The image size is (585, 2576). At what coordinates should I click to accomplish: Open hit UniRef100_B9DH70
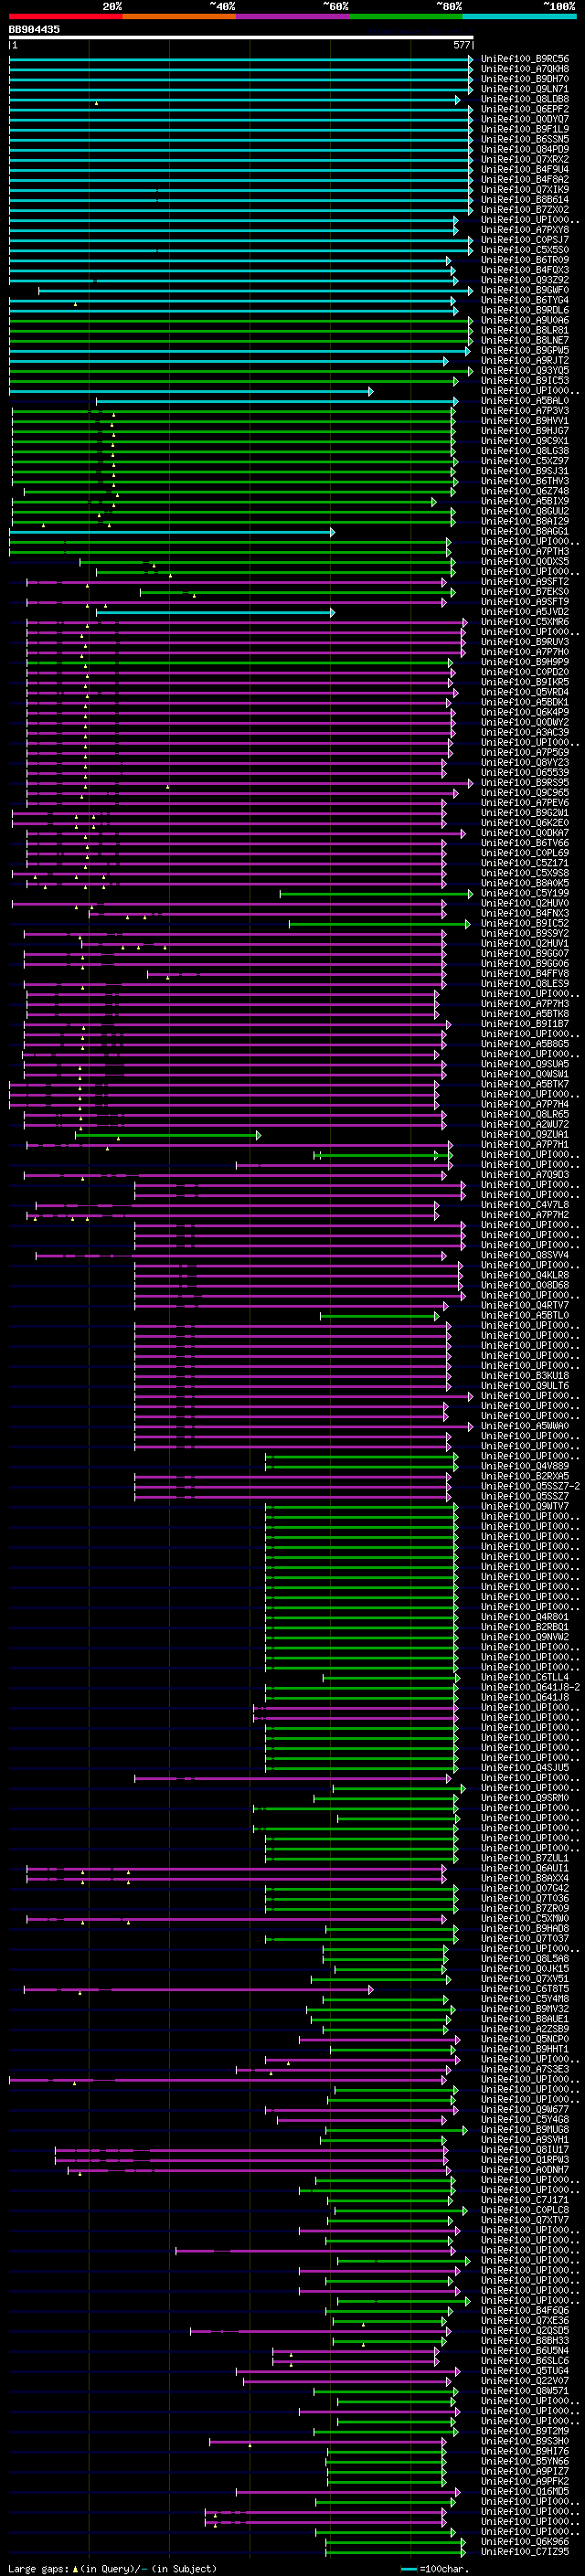pos(525,79)
